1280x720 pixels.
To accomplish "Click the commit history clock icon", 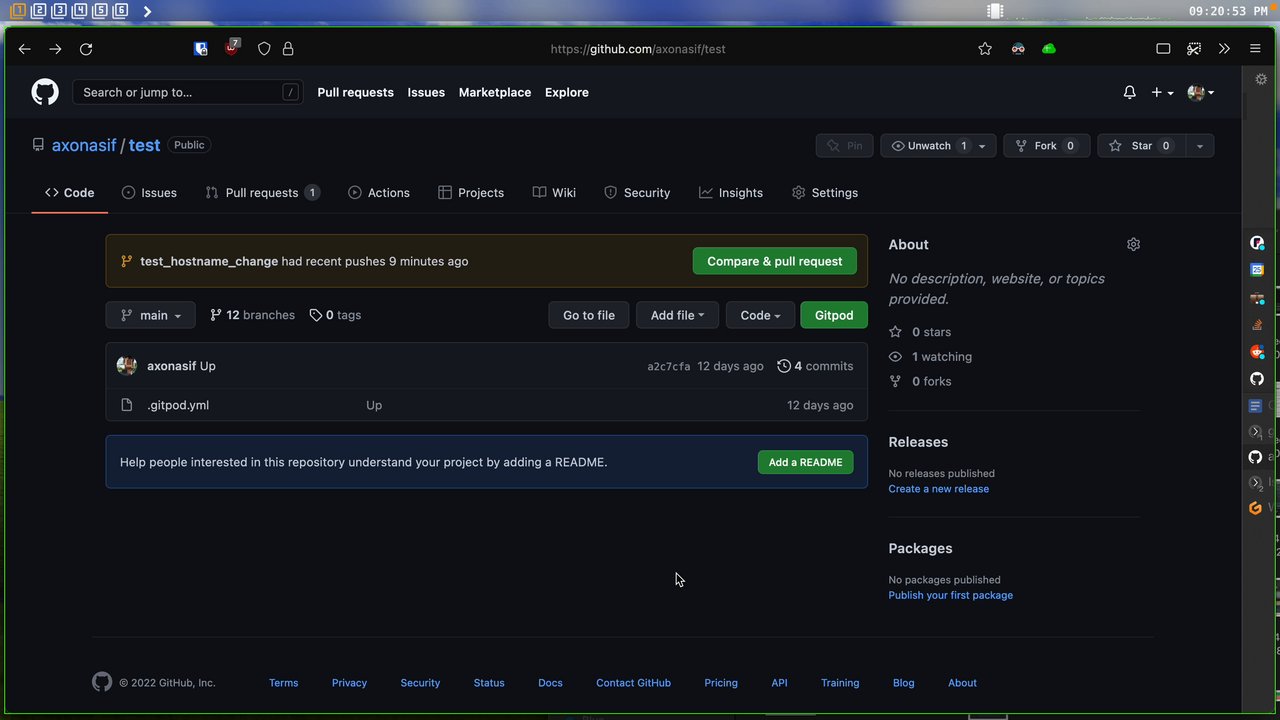I will (784, 366).
